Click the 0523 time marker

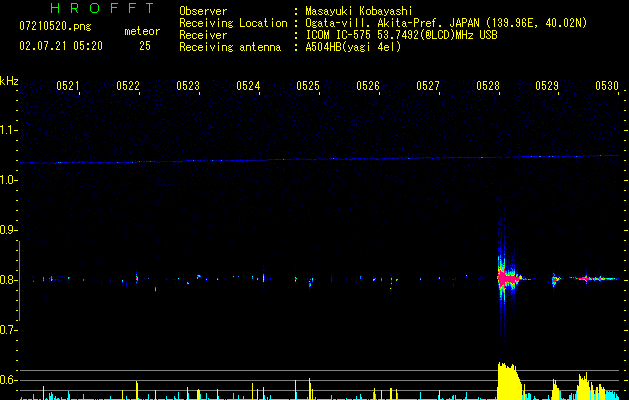point(188,86)
